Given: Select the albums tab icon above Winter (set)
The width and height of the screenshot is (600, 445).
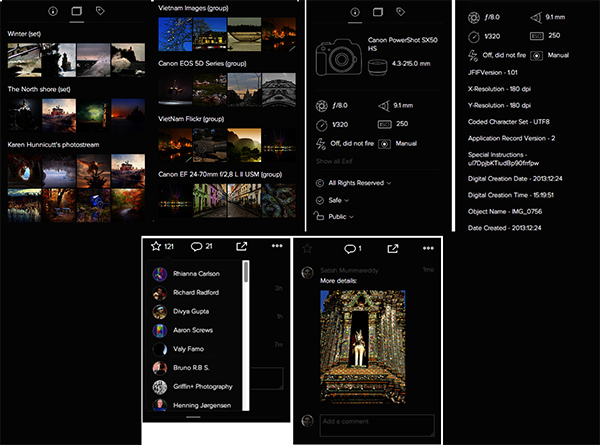Looking at the screenshot, I should (77, 11).
